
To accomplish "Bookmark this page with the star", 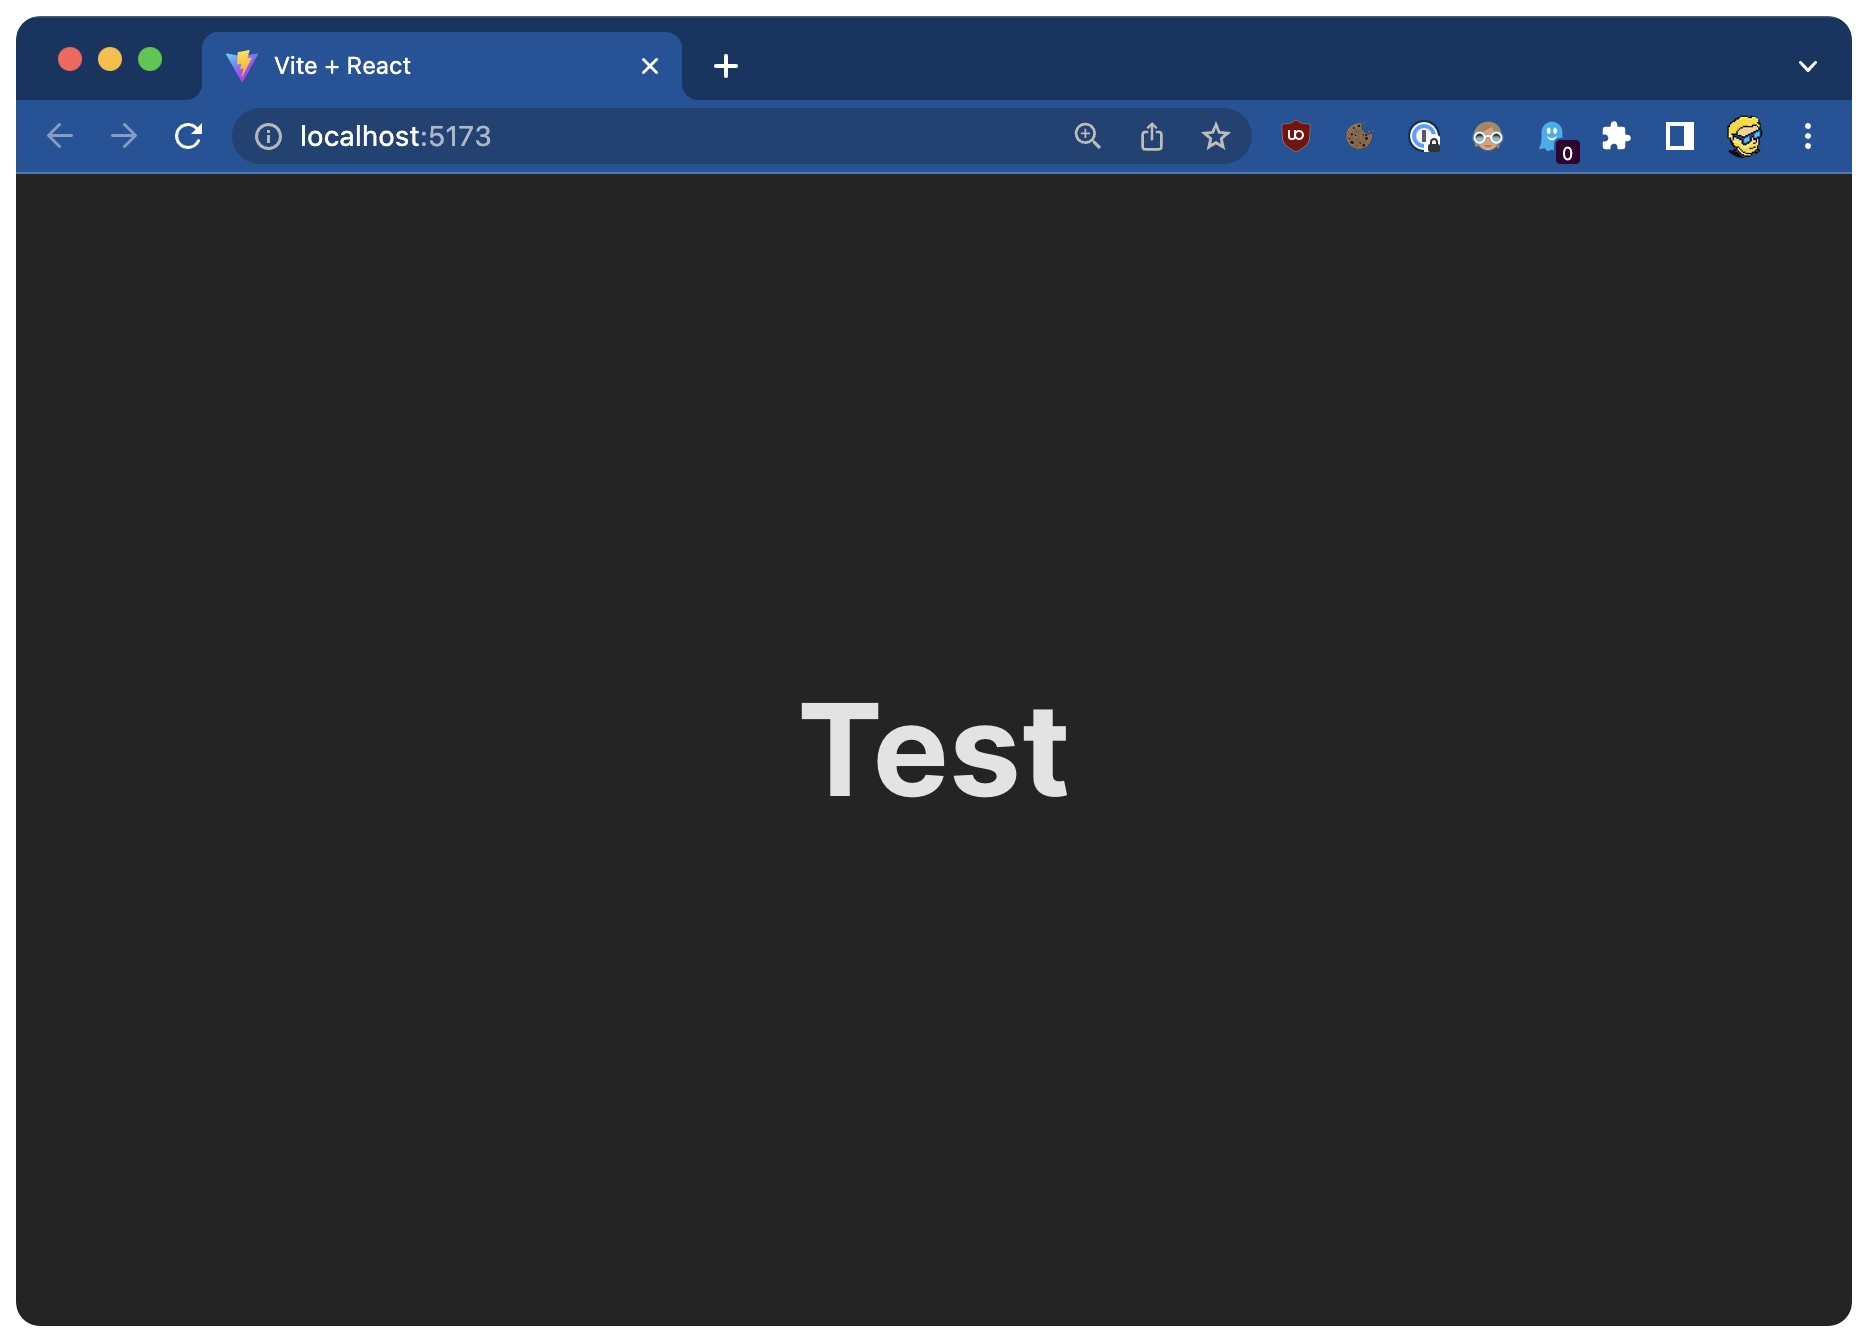I will [1216, 136].
